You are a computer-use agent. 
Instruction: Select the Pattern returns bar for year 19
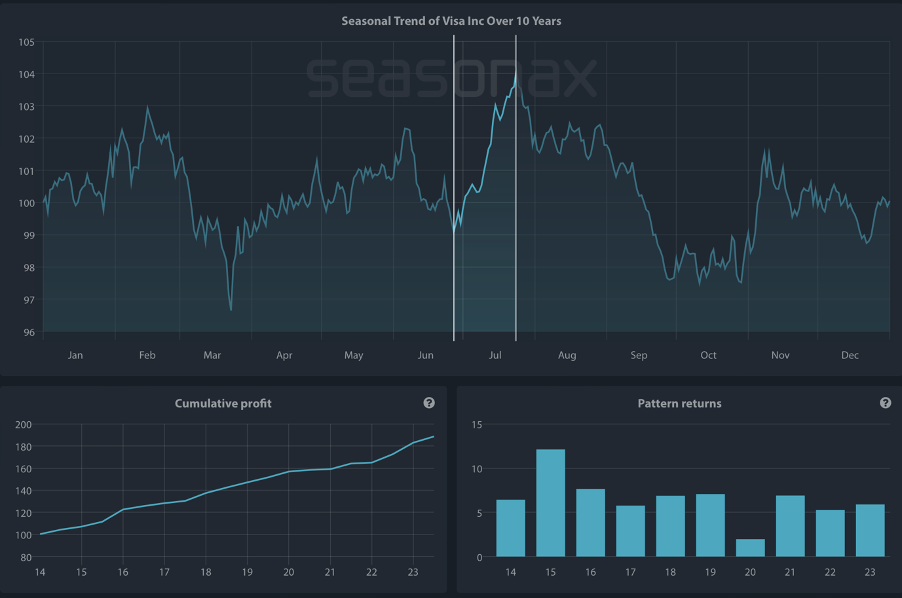pyautogui.click(x=710, y=526)
